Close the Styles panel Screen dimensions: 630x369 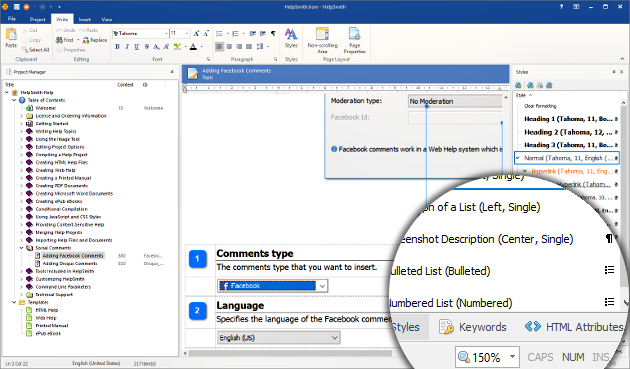pyautogui.click(x=622, y=72)
